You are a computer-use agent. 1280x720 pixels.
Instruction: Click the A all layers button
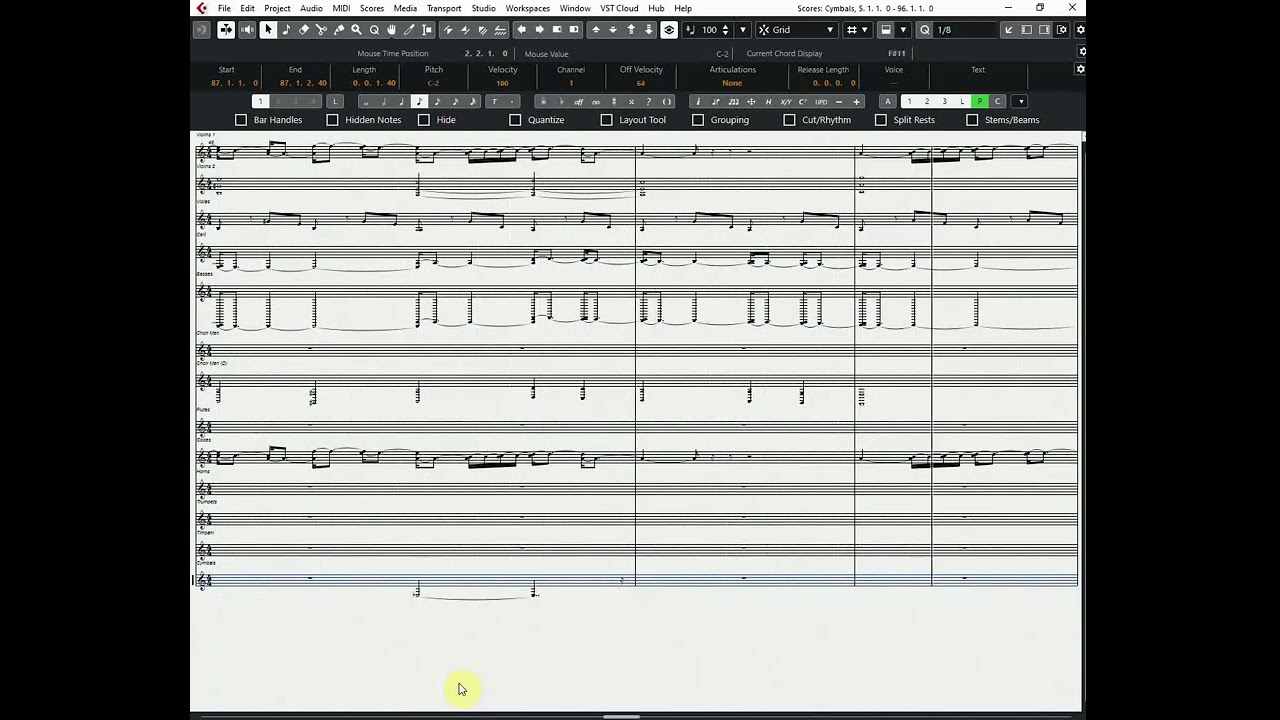[x=887, y=101]
